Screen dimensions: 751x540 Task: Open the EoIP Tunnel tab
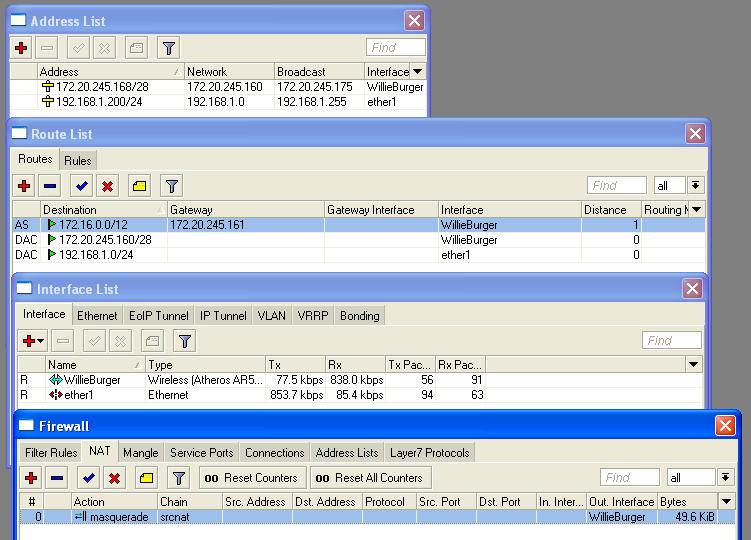point(159,316)
